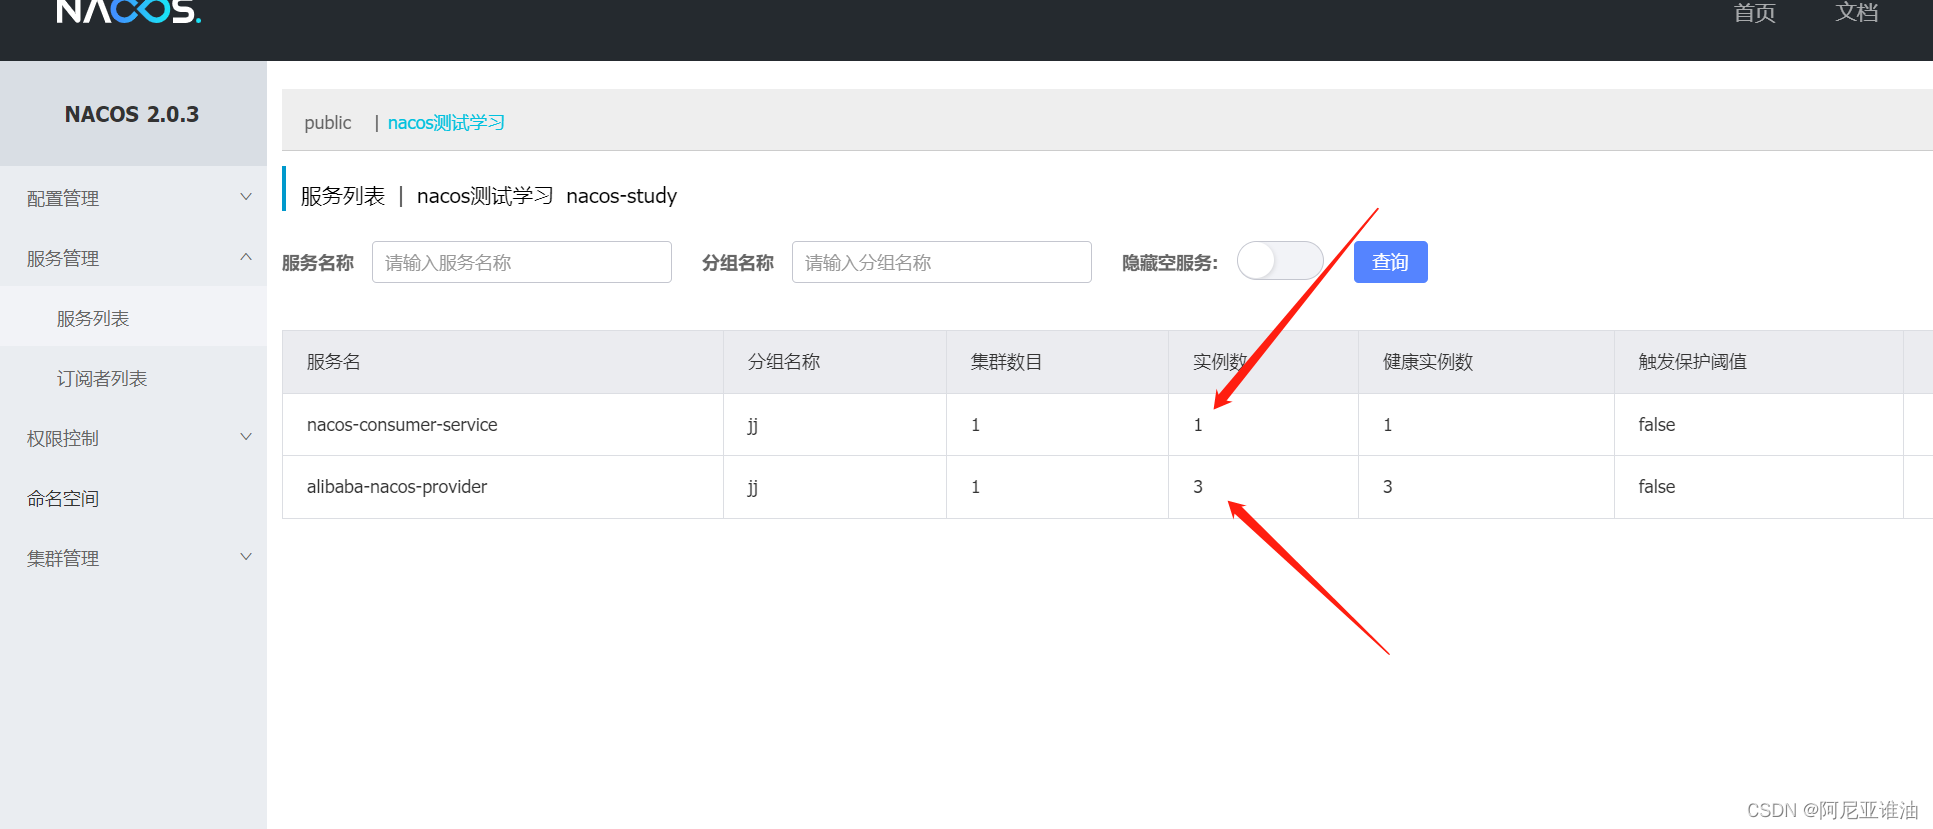Expand the 集群管理 menu chevron
The image size is (1933, 829).
tap(246, 557)
